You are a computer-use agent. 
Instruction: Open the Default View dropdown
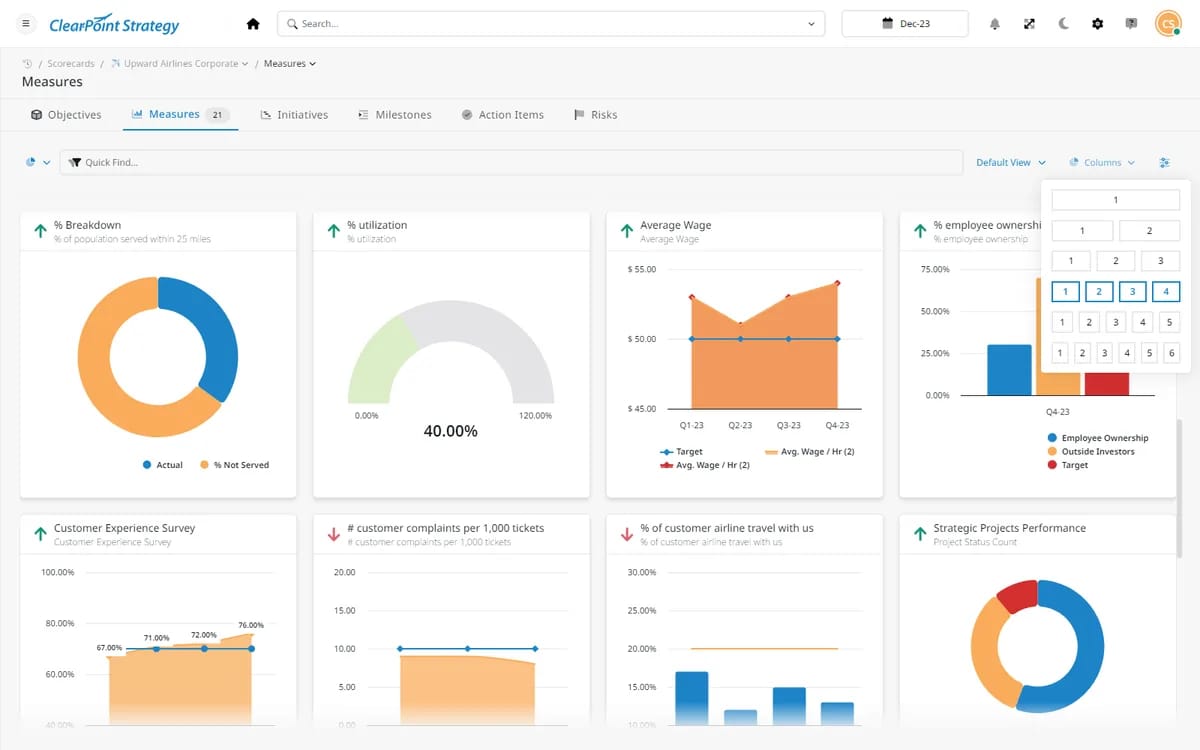point(1010,162)
